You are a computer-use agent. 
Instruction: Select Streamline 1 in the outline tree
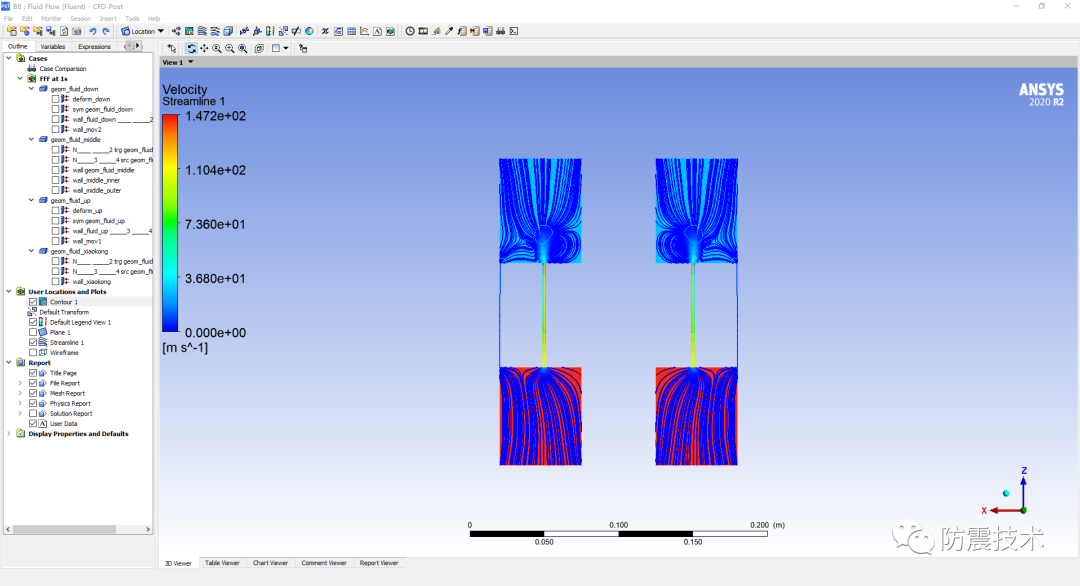[67, 342]
